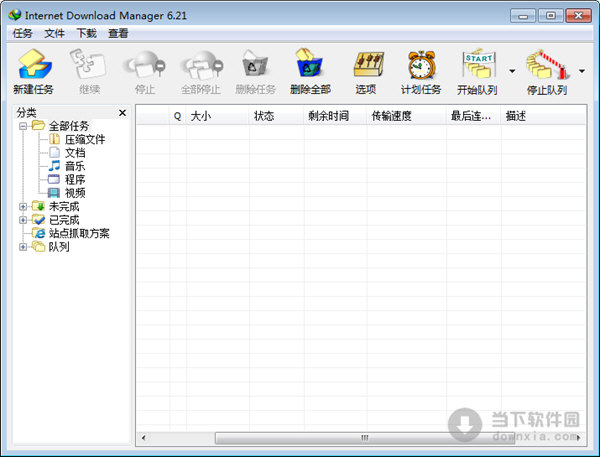This screenshot has height=457, width=600.
Task: Sort by the 大小 column header
Action: click(x=218, y=116)
